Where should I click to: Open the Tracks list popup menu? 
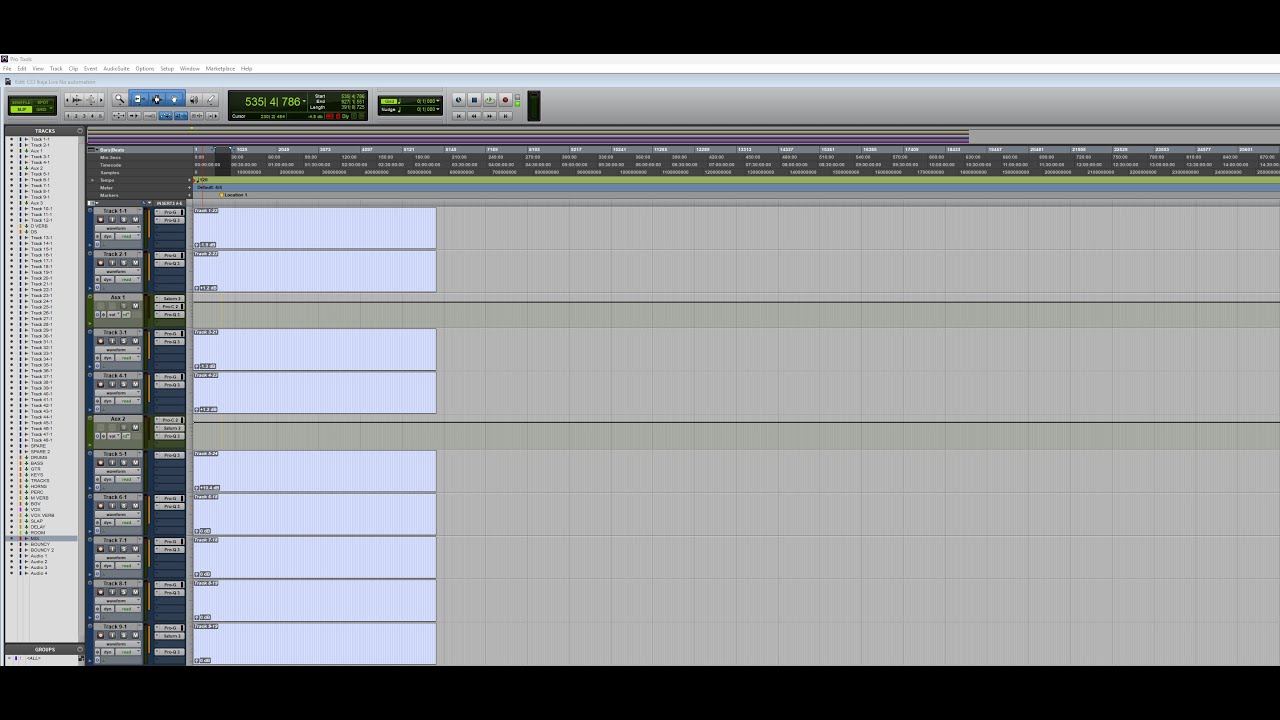click(80, 130)
